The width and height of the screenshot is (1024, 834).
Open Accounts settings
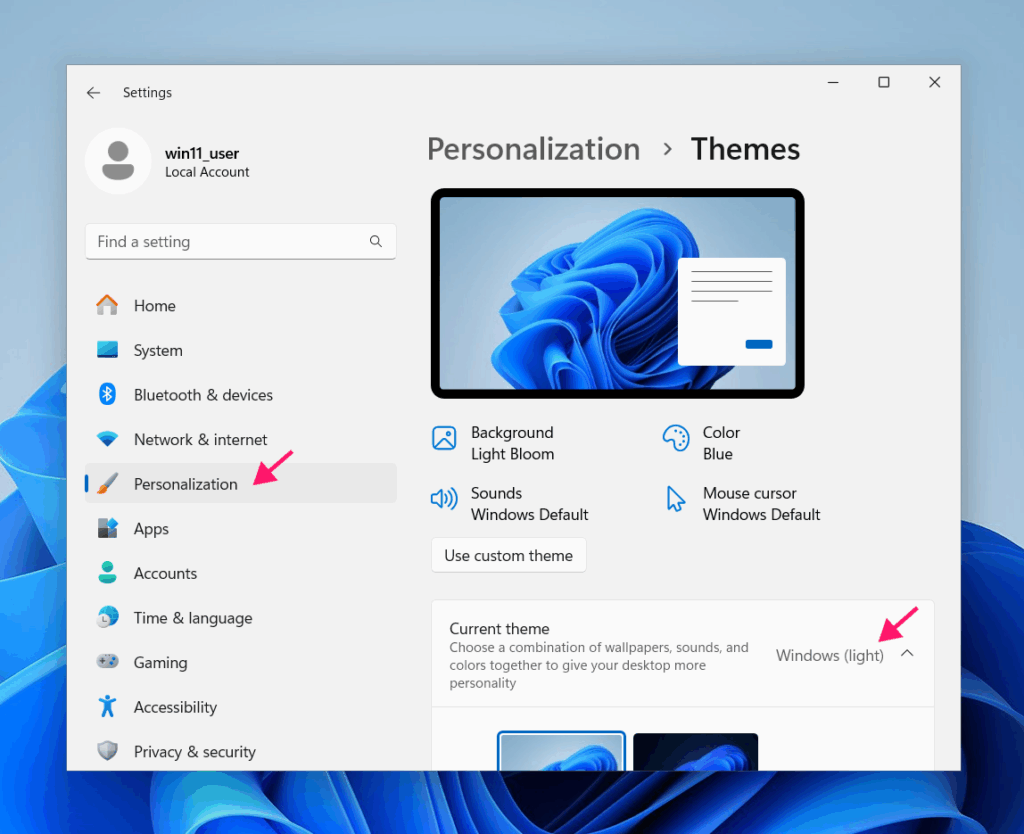[240, 573]
